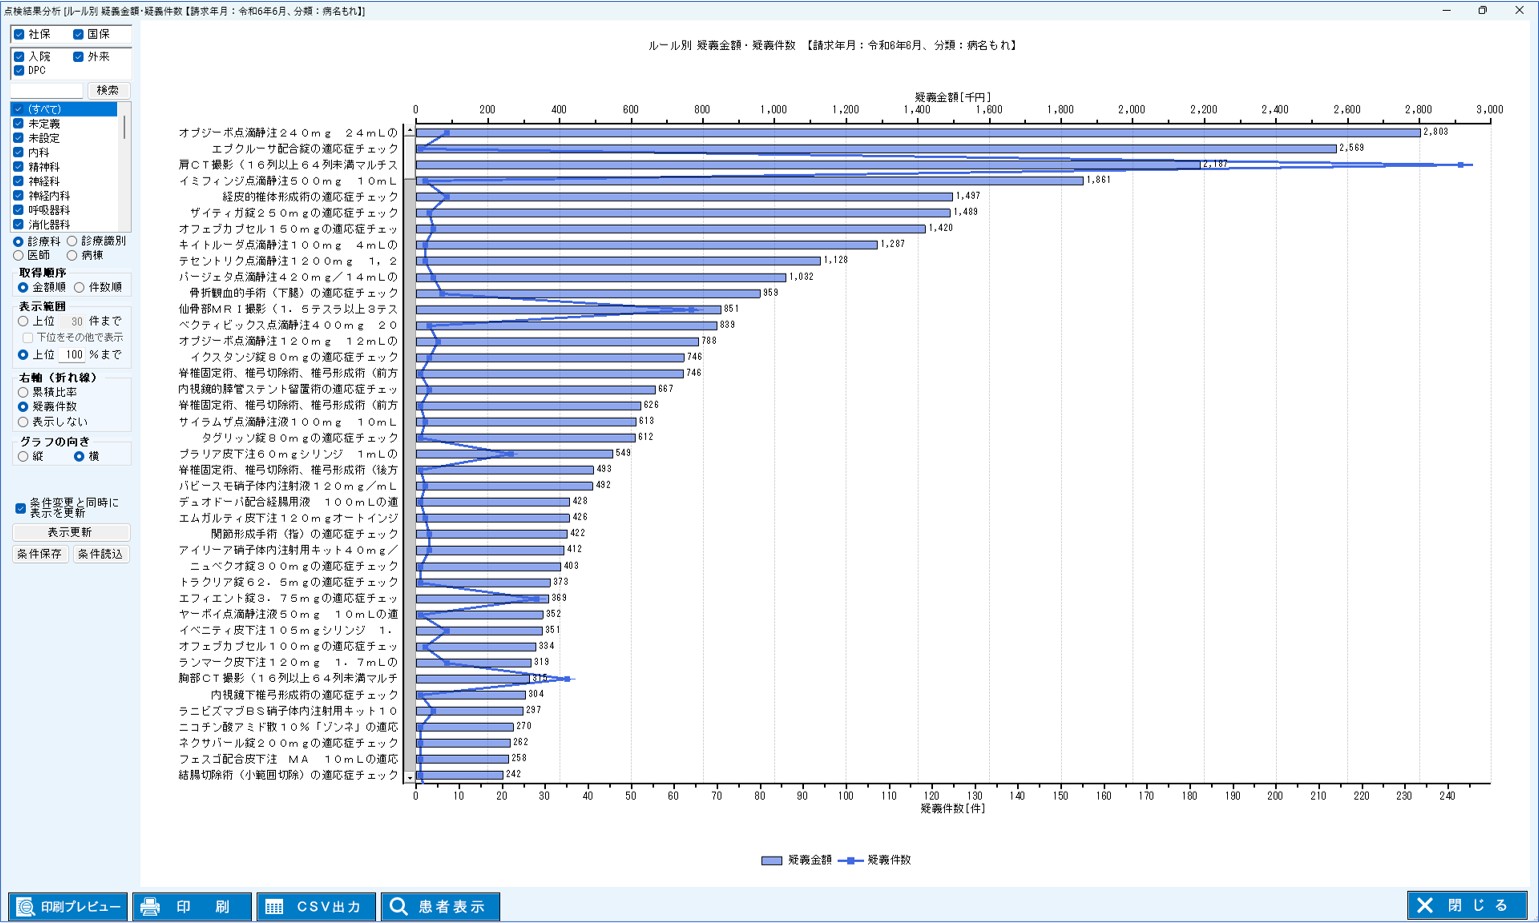Viewport: 1539px width, 923px height.
Task: Restore the window with the title bar icon
Action: 1482,10
